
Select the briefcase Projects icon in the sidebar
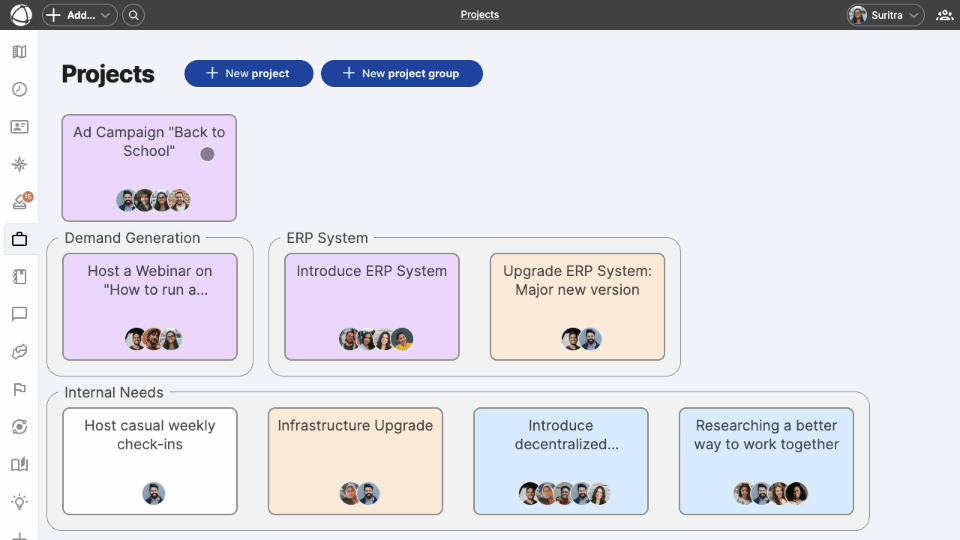pyautogui.click(x=19, y=239)
